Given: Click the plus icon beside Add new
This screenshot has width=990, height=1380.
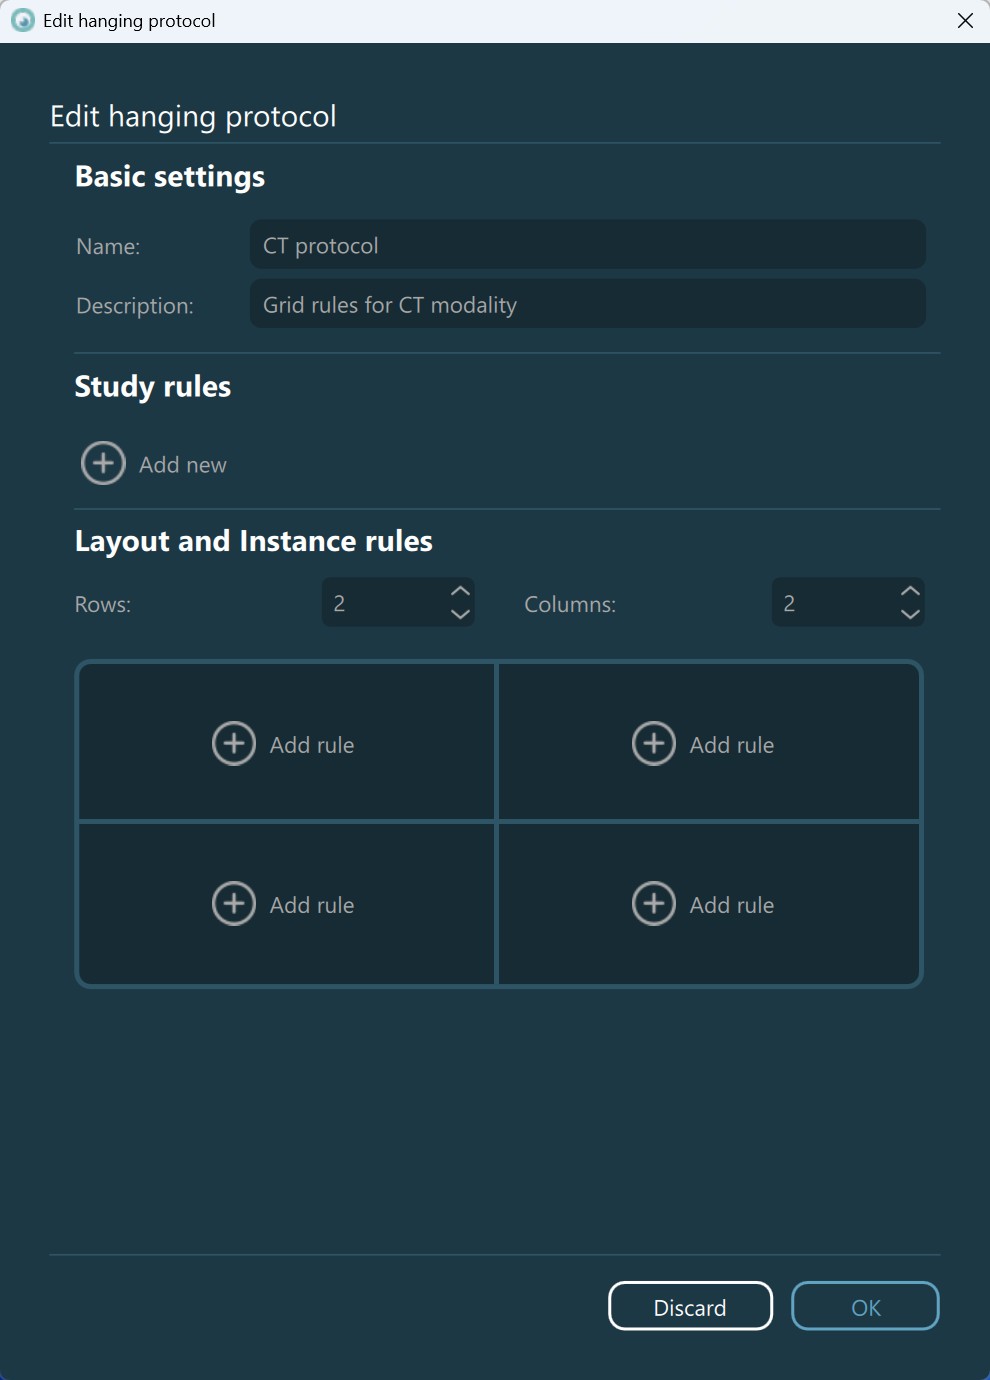Looking at the screenshot, I should coord(103,463).
